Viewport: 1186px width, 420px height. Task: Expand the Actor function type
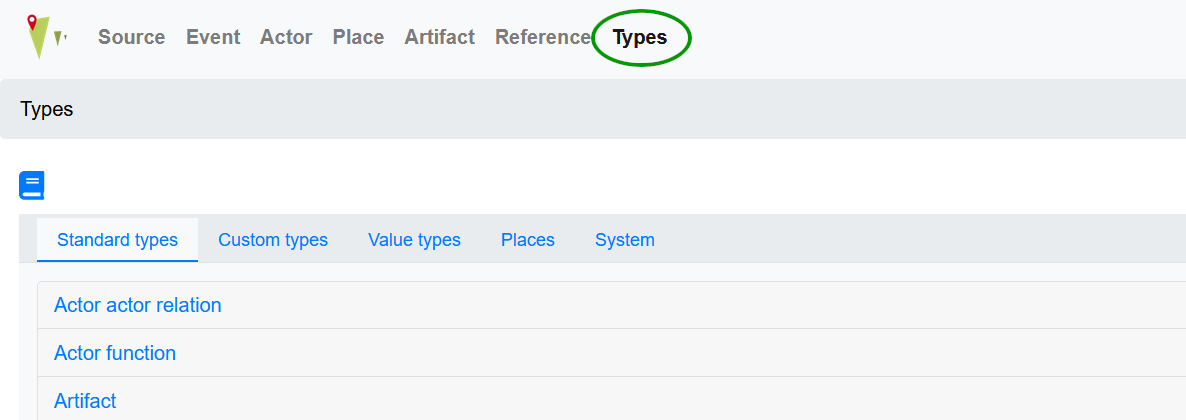coord(115,353)
